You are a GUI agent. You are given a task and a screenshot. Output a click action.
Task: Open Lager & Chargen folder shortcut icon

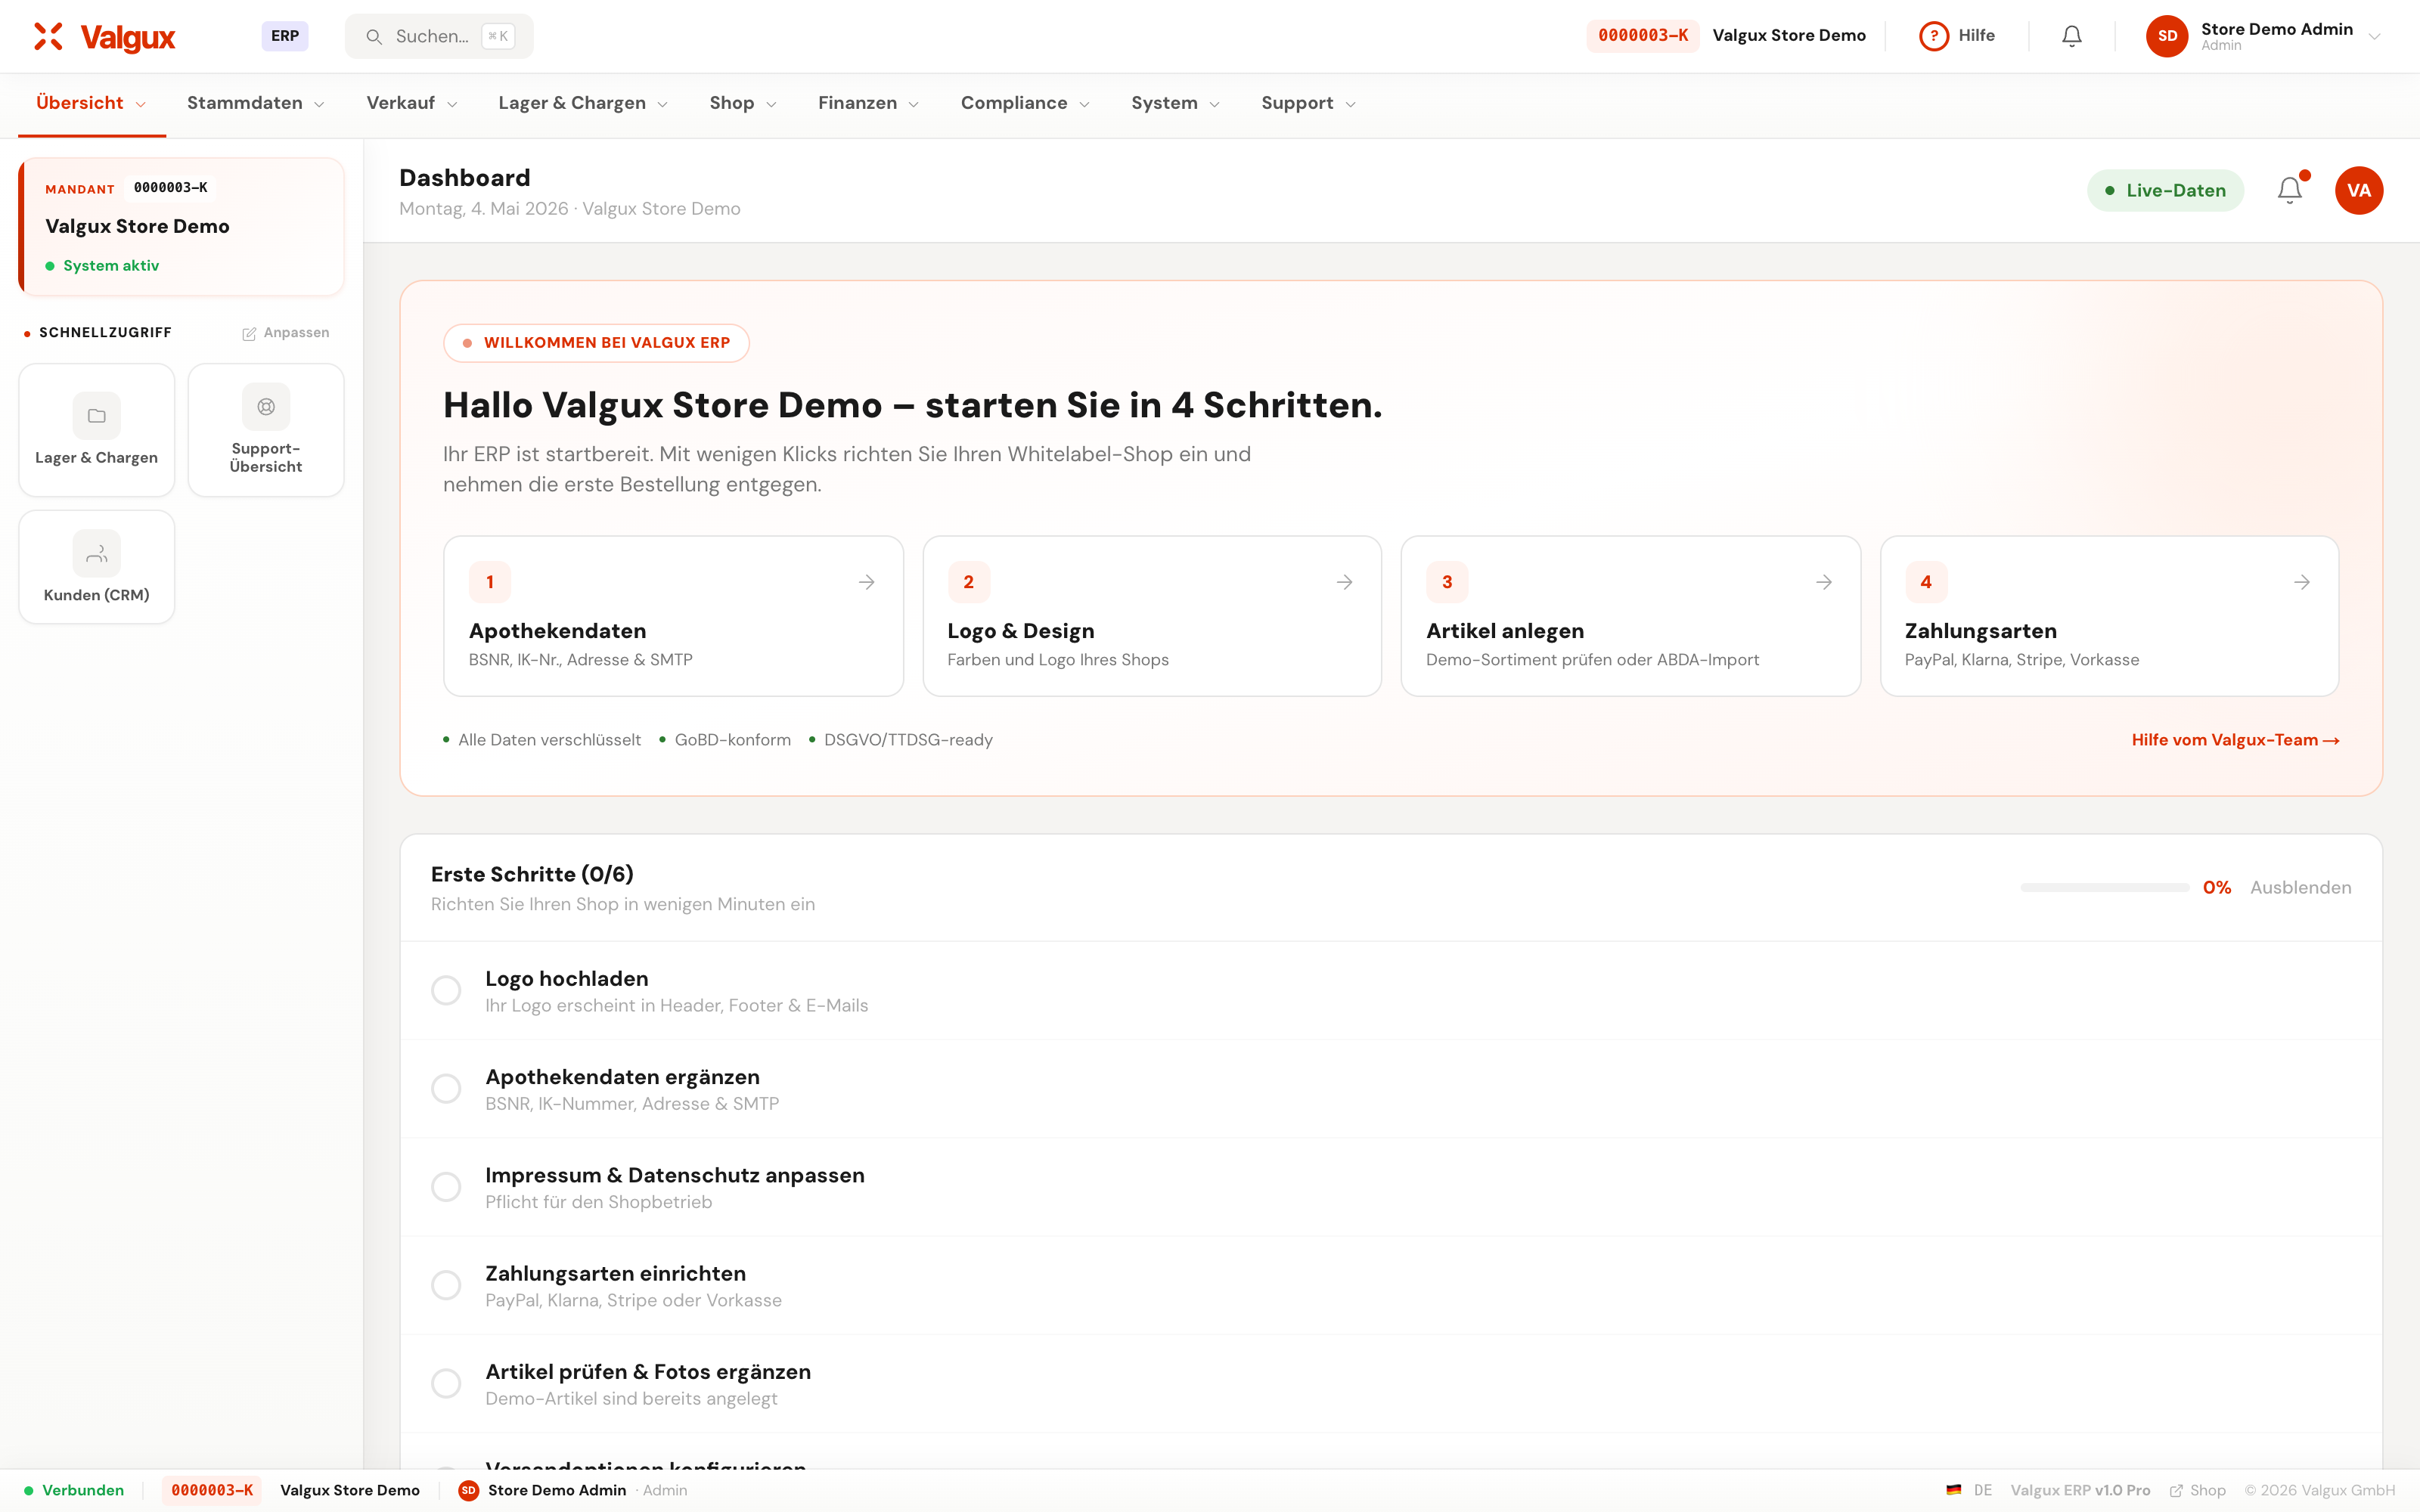[97, 416]
